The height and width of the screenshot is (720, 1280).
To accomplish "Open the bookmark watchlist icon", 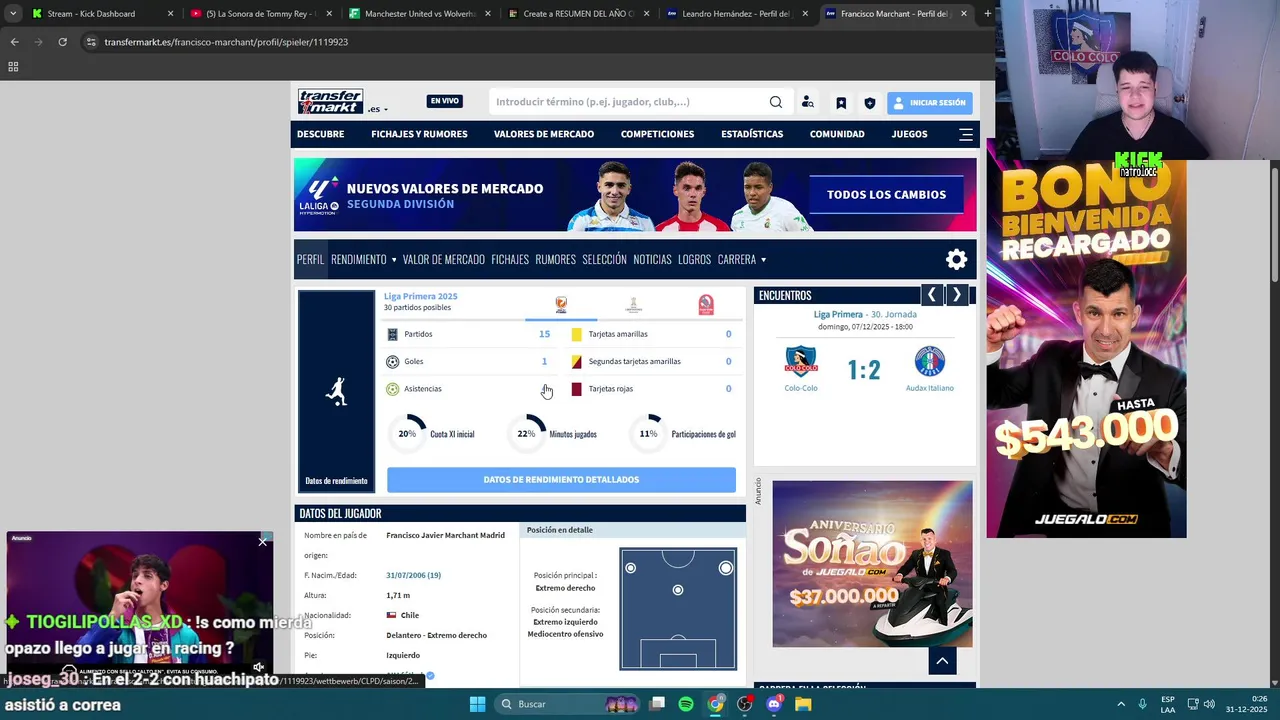I will (841, 103).
